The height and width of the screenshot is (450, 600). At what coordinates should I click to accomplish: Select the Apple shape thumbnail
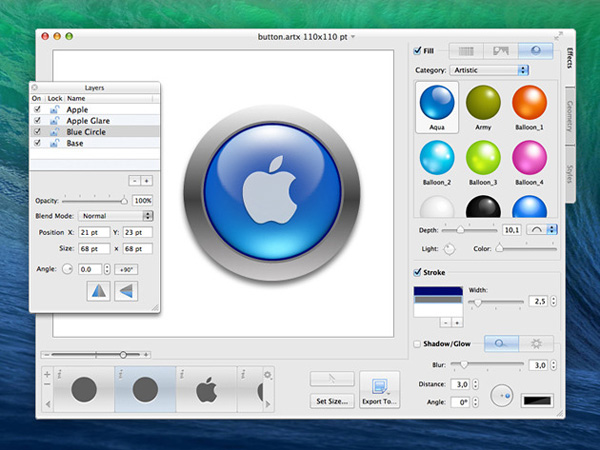pyautogui.click(x=207, y=390)
